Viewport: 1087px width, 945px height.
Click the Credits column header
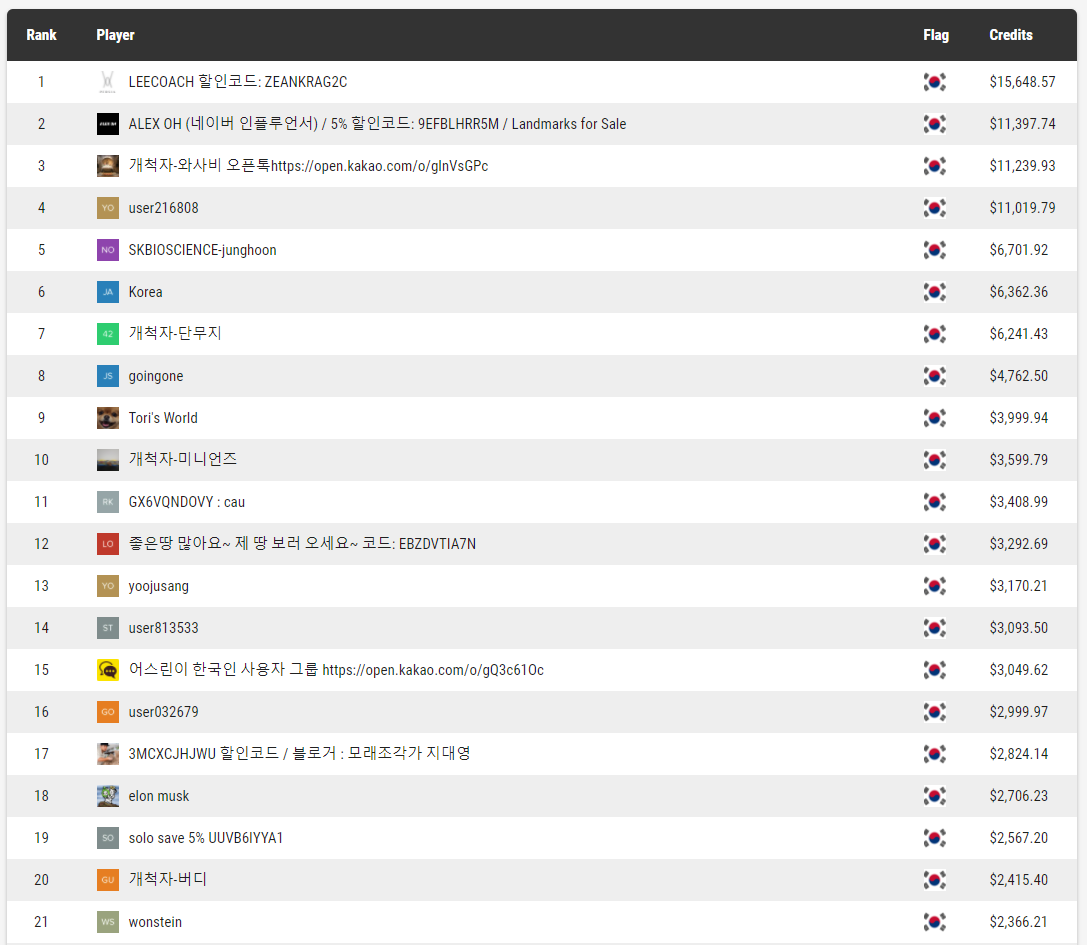(1011, 35)
